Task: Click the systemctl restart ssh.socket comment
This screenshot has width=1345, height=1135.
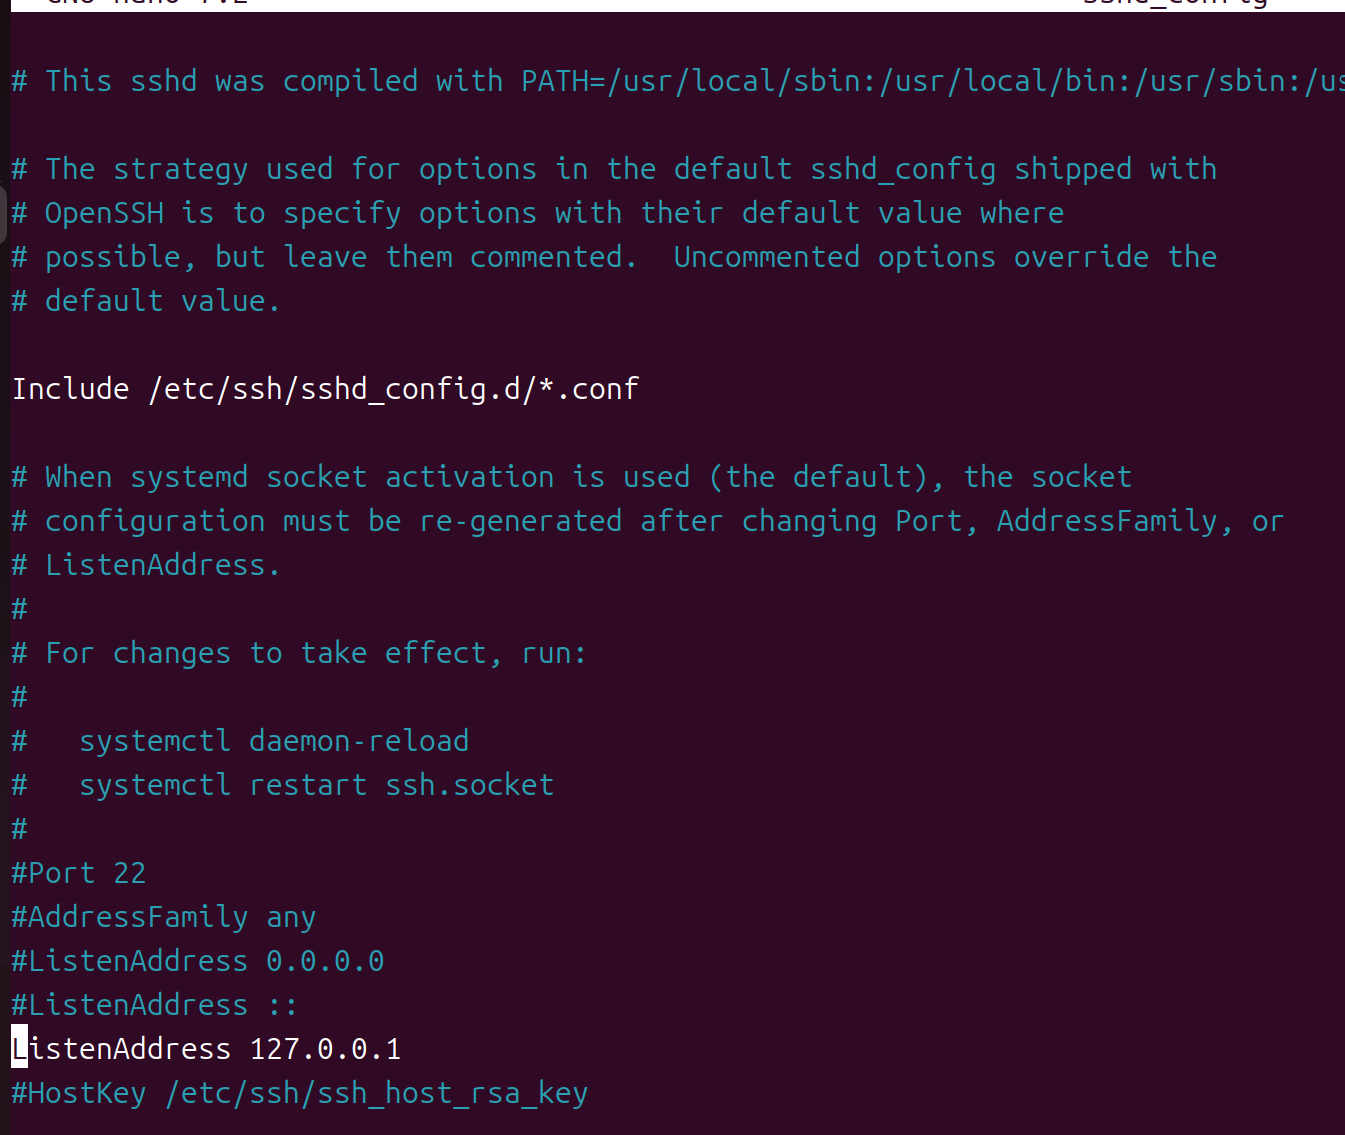Action: pyautogui.click(x=317, y=785)
